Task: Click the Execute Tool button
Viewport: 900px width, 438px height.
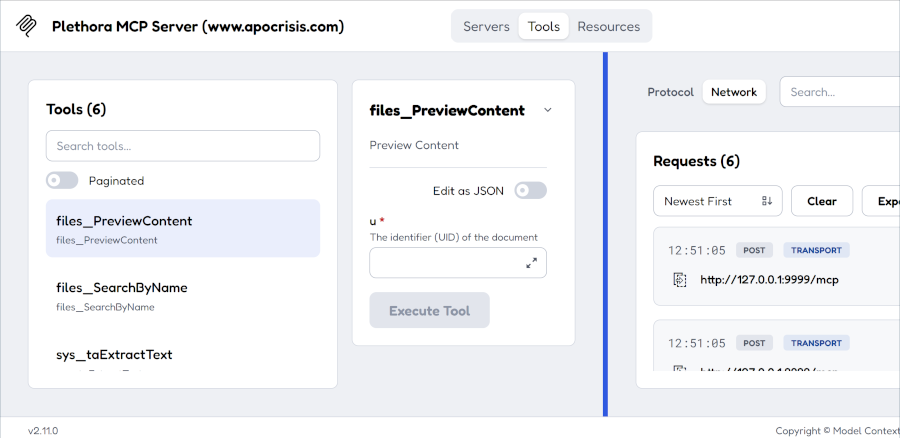Action: coord(429,311)
